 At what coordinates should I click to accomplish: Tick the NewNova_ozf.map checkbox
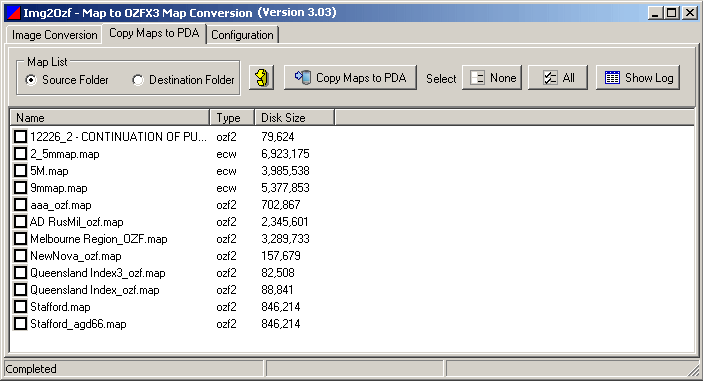tap(20, 256)
